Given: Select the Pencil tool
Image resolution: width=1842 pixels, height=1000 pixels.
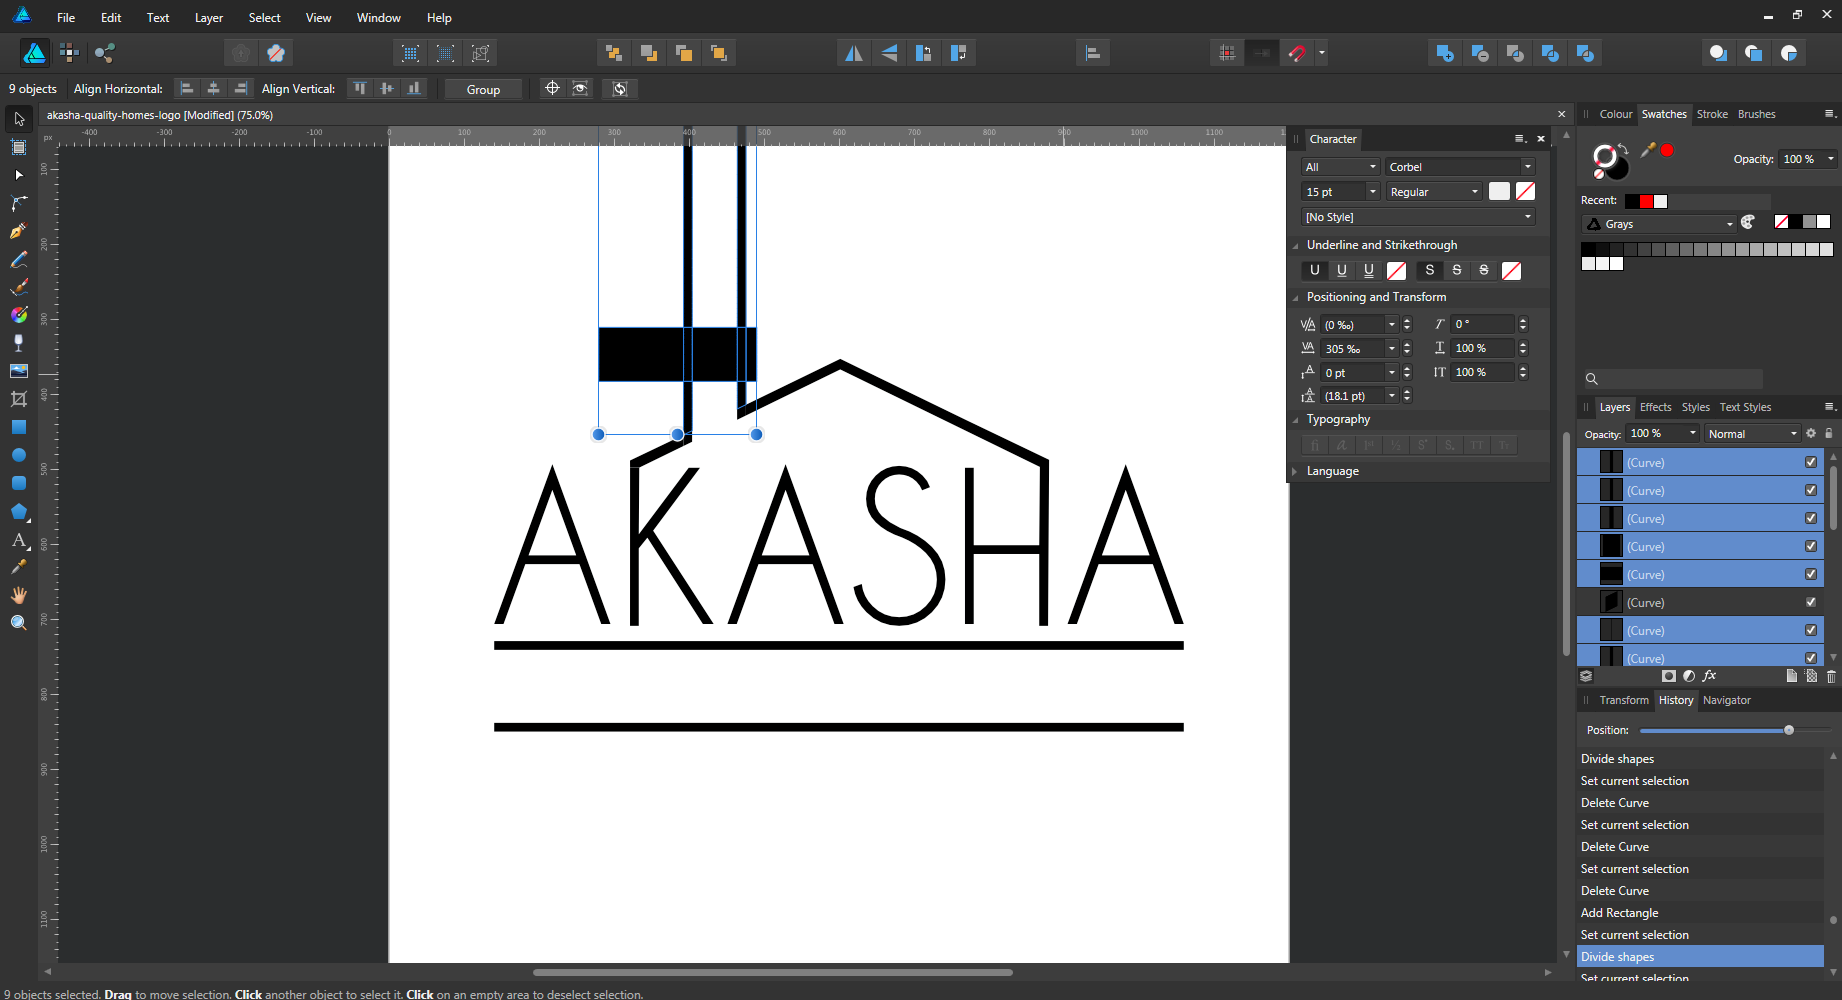Looking at the screenshot, I should (x=19, y=259).
